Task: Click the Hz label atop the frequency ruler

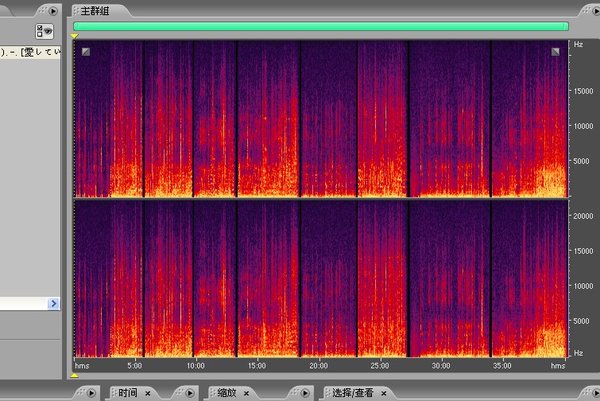Action: click(x=578, y=44)
